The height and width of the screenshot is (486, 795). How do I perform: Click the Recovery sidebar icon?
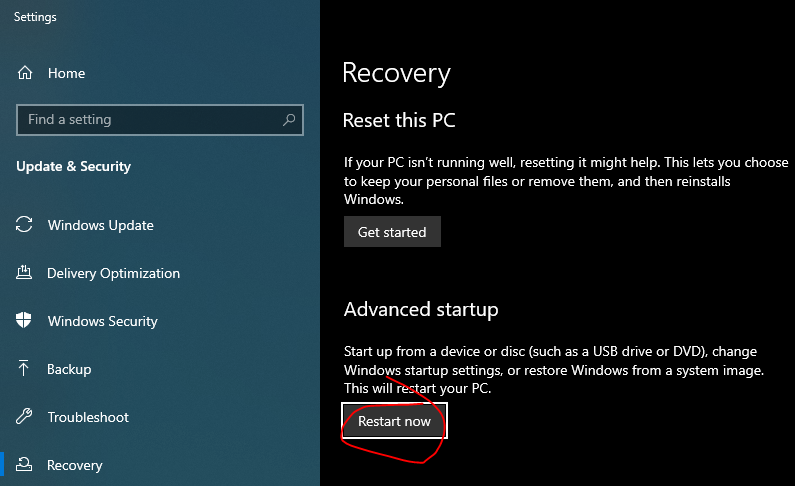pos(25,465)
